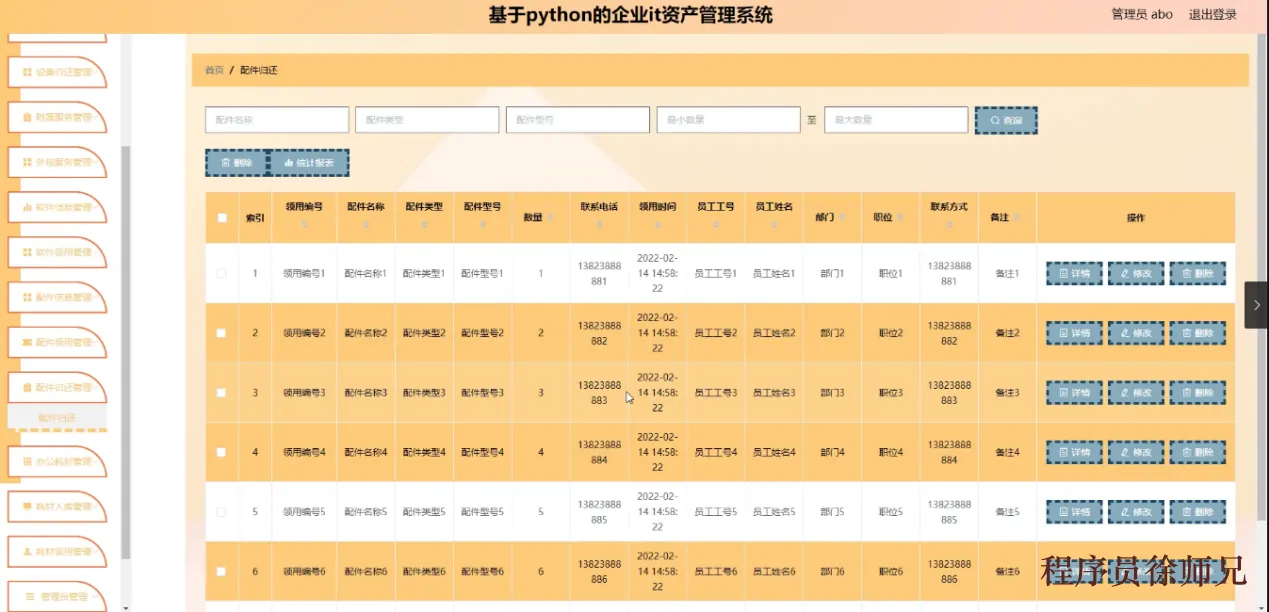Click the 耗材领用管理 person icon in sidebar

27,552
